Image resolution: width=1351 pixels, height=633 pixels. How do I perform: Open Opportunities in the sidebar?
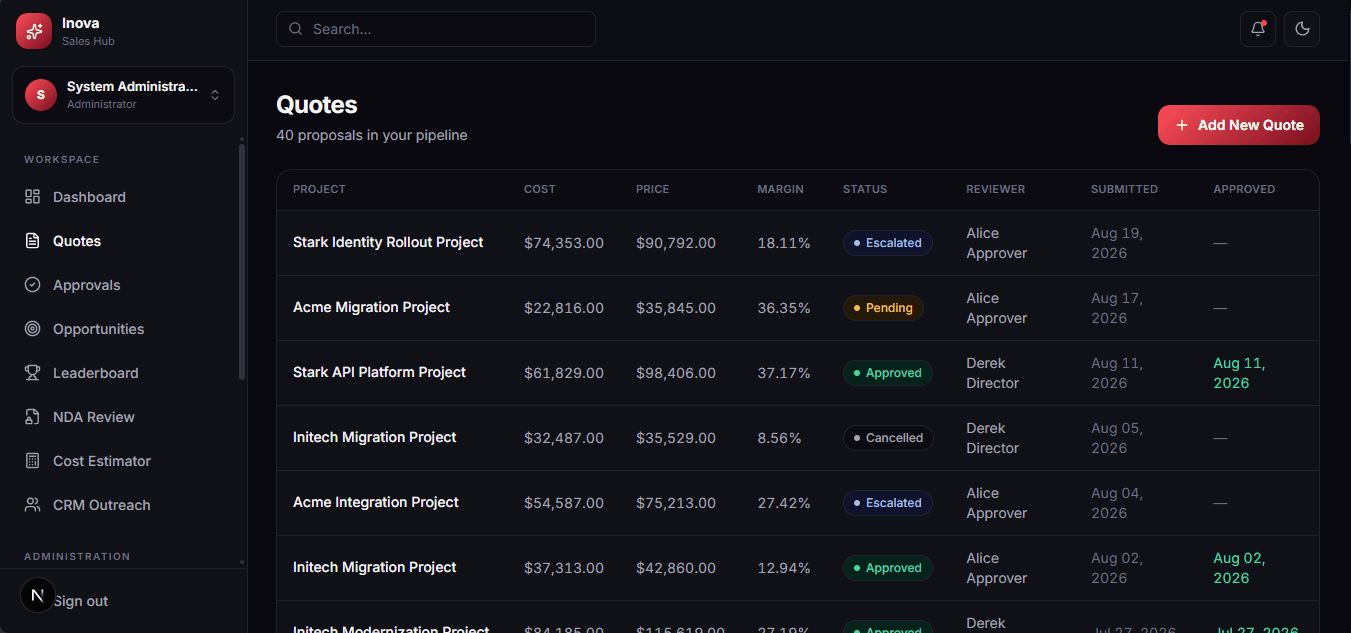123,329
